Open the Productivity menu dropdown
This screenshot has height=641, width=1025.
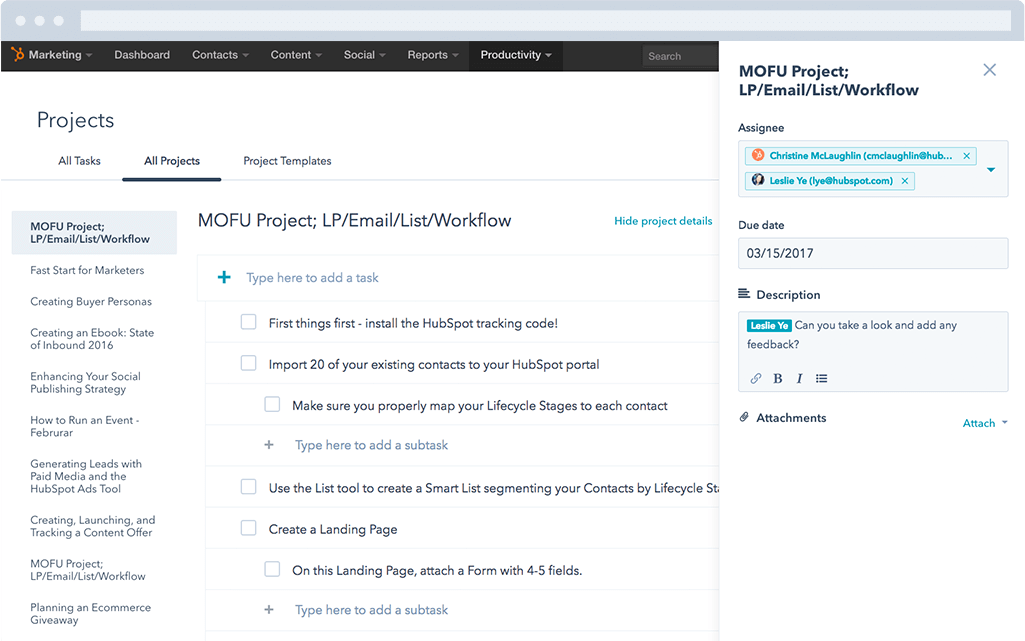tap(515, 55)
